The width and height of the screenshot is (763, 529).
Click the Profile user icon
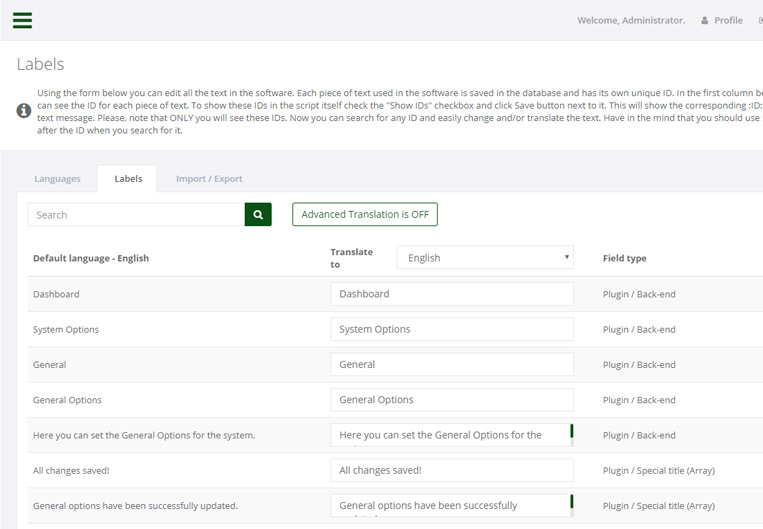coord(705,20)
